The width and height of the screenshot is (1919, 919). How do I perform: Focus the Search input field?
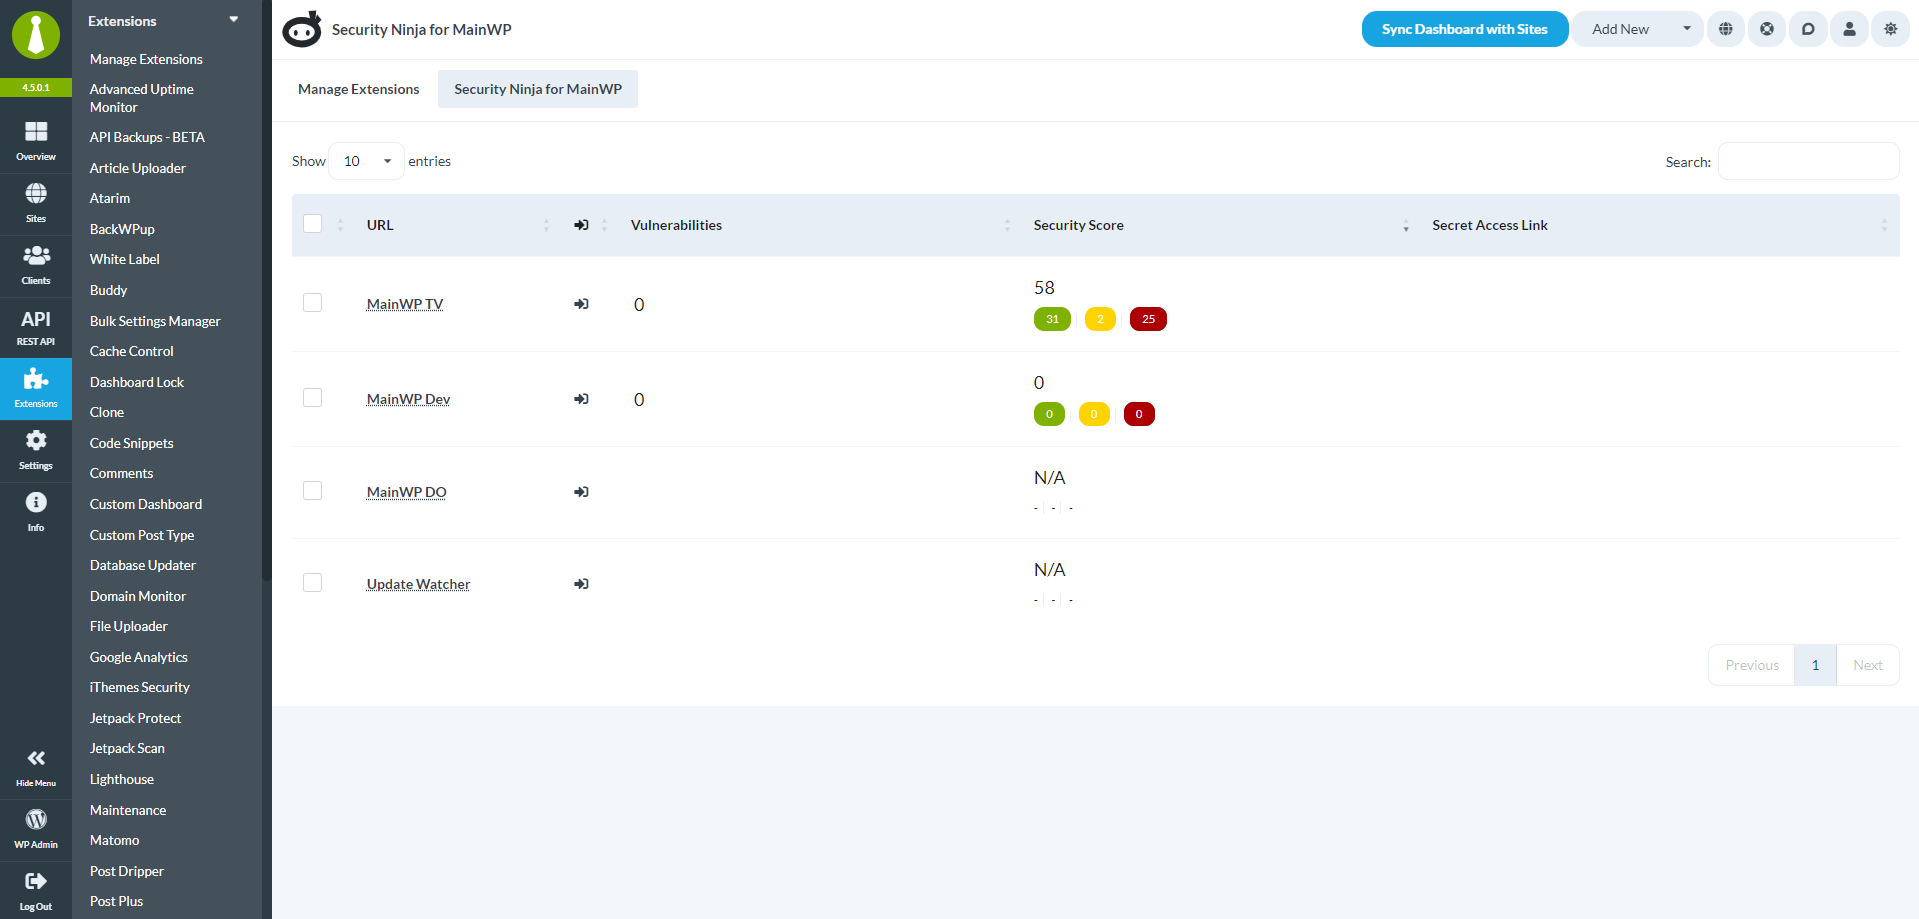1808,161
